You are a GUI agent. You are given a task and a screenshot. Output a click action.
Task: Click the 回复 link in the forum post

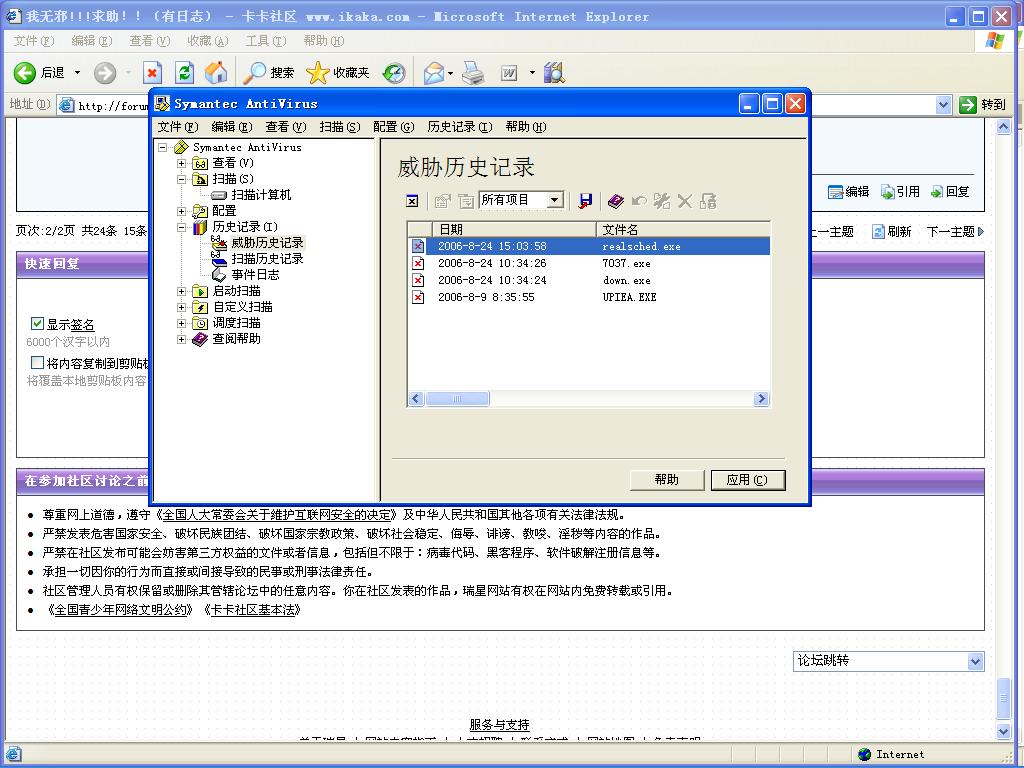tap(950, 191)
